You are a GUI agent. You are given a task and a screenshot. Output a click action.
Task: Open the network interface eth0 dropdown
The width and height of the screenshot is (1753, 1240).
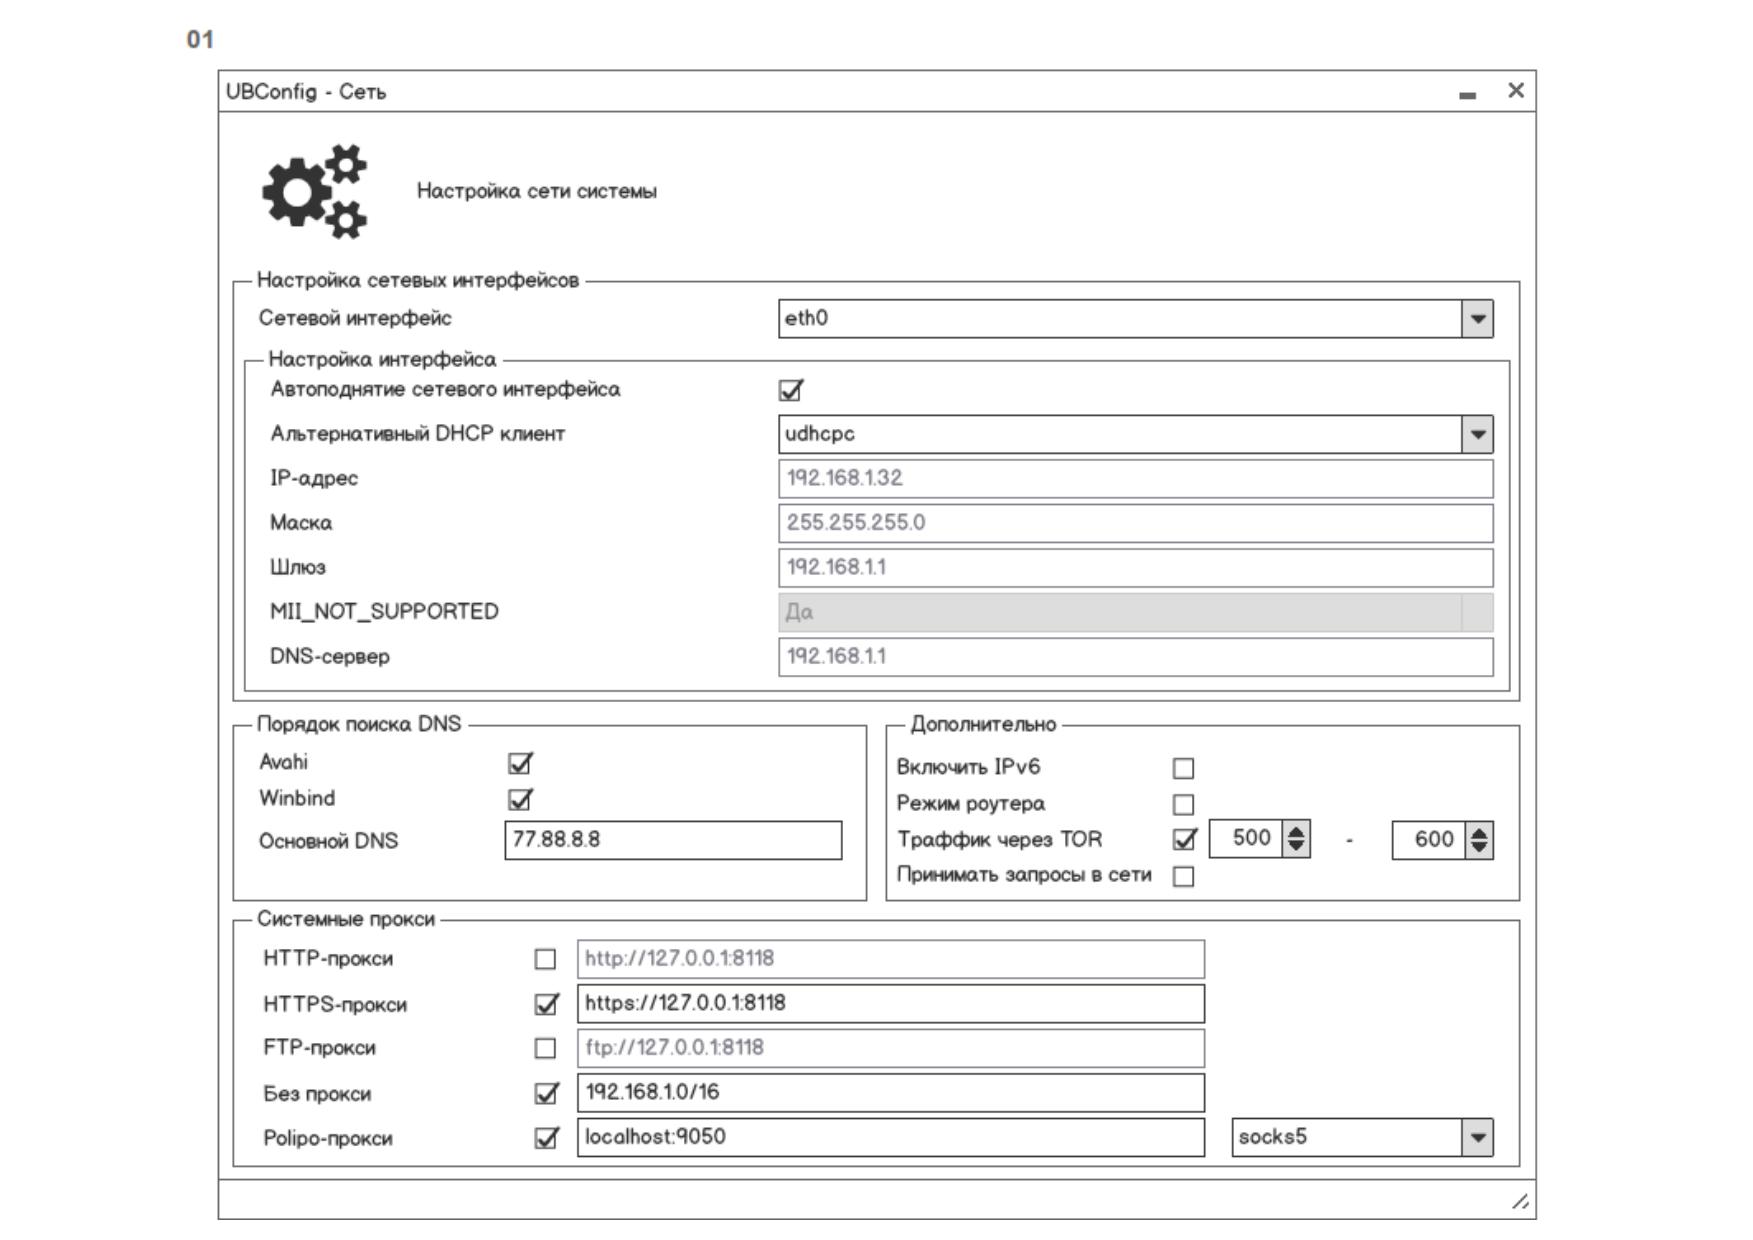coord(1477,319)
